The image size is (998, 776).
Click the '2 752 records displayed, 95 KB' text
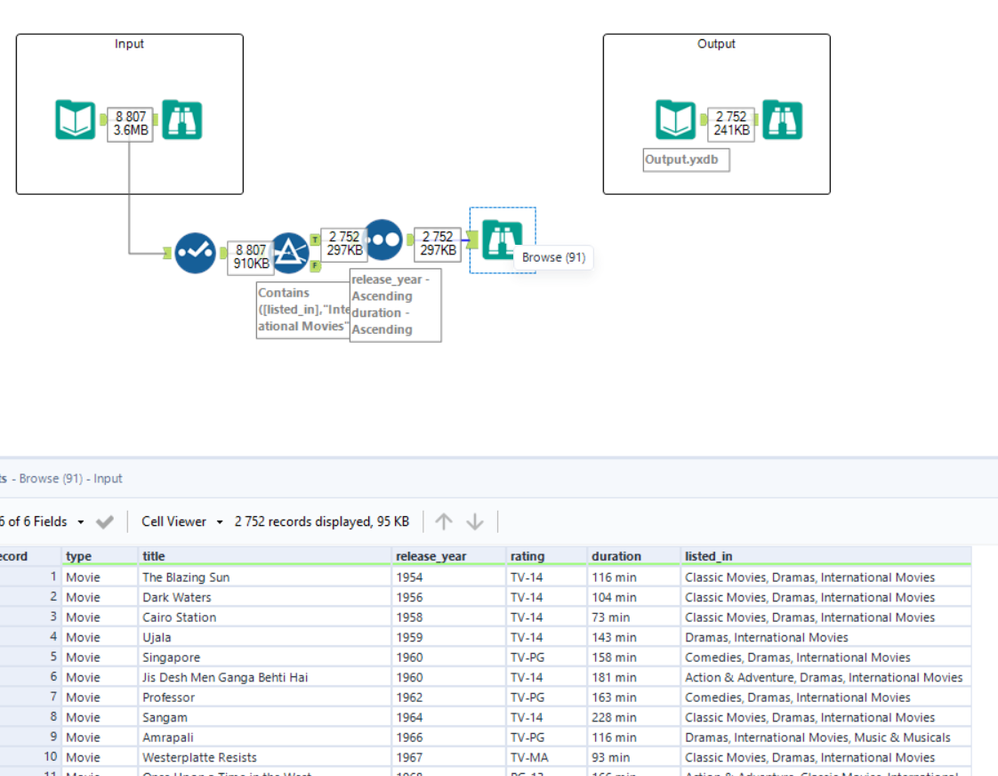pyautogui.click(x=321, y=522)
